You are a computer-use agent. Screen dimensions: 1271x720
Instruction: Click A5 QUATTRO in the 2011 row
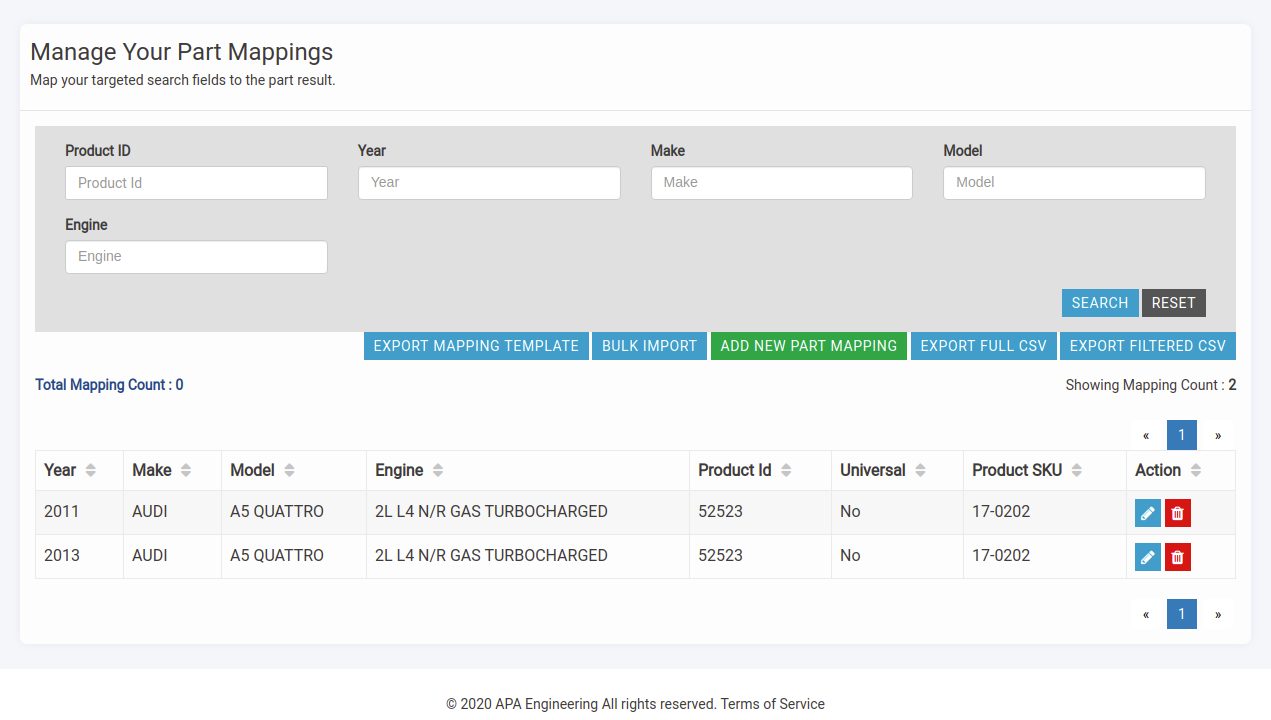pos(277,512)
